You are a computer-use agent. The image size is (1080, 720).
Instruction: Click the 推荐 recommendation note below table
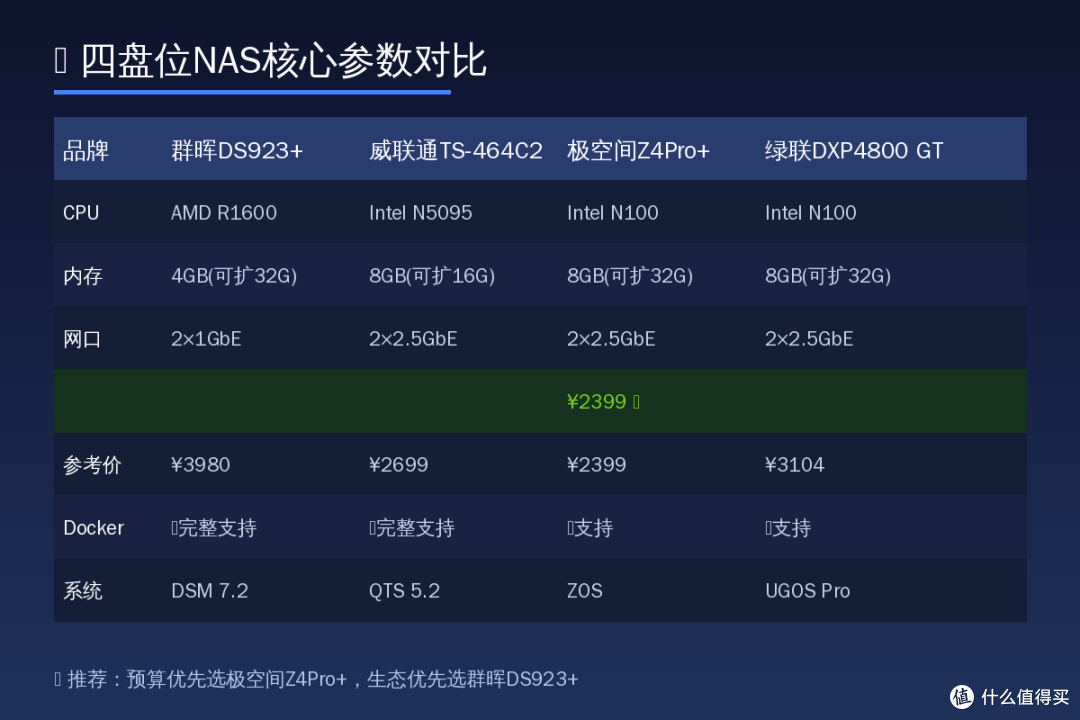(316, 679)
